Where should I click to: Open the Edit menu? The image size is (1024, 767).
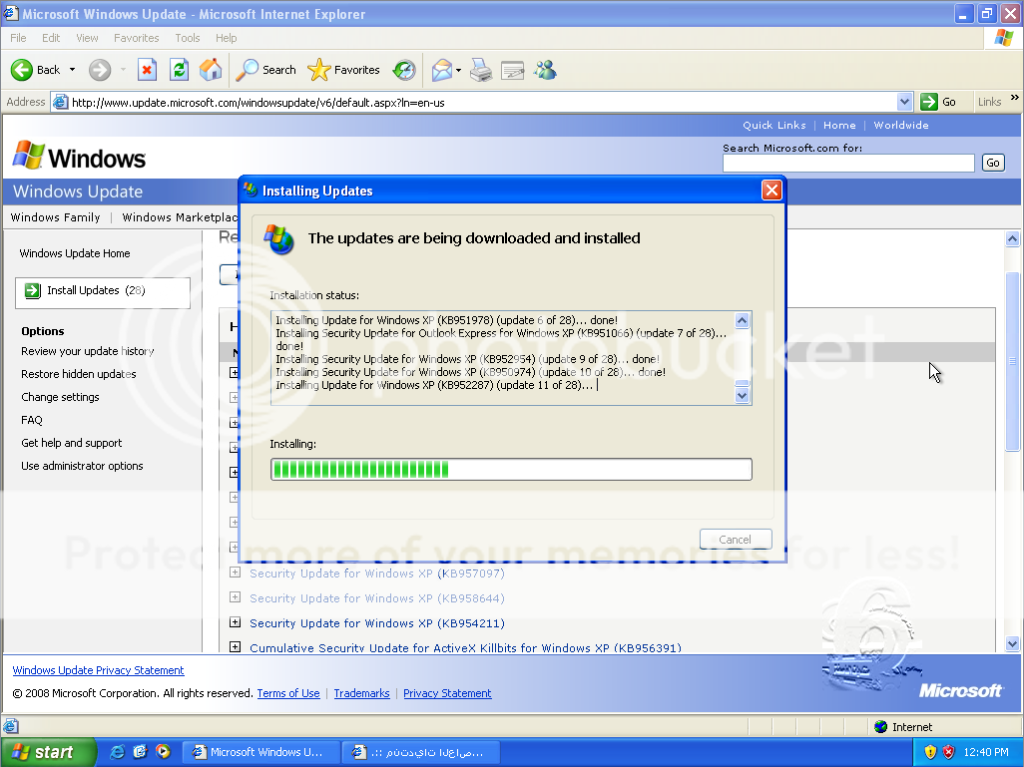click(51, 38)
